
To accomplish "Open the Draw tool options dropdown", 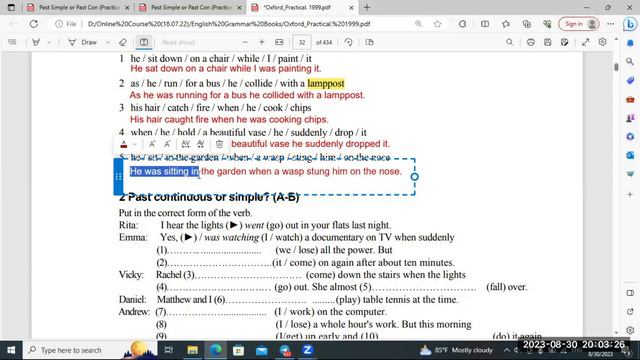I will (108, 42).
